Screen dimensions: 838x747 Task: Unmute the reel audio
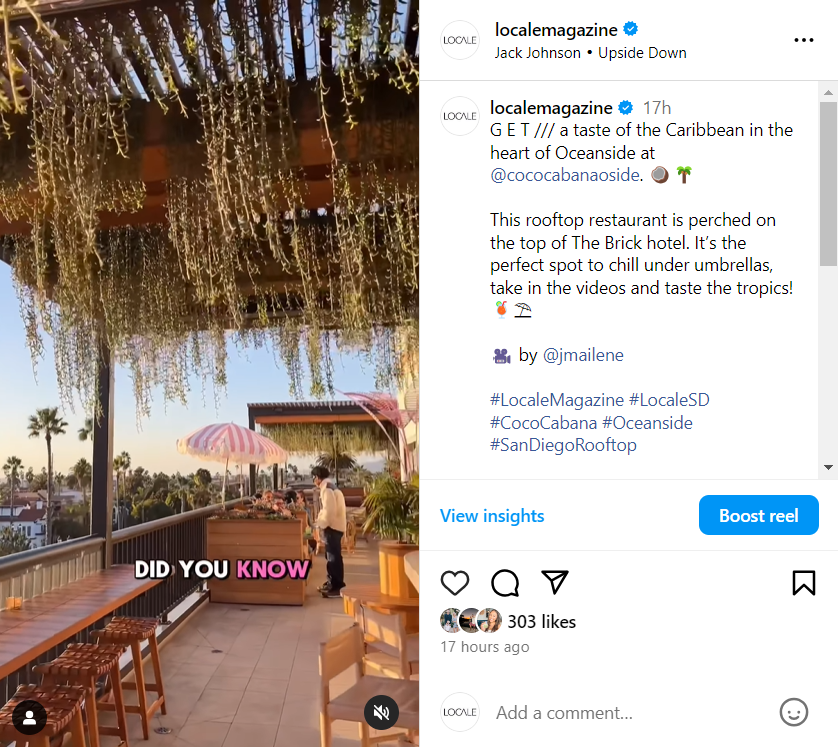tap(381, 712)
